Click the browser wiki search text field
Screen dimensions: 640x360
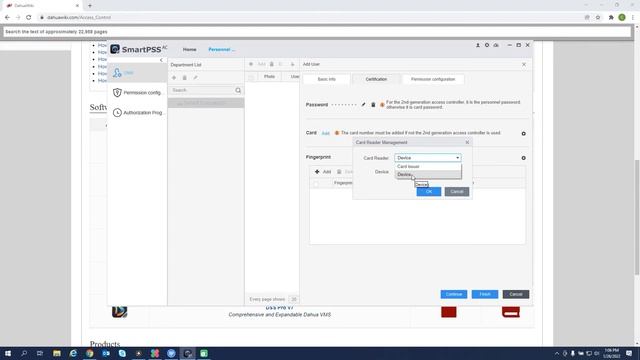click(317, 32)
